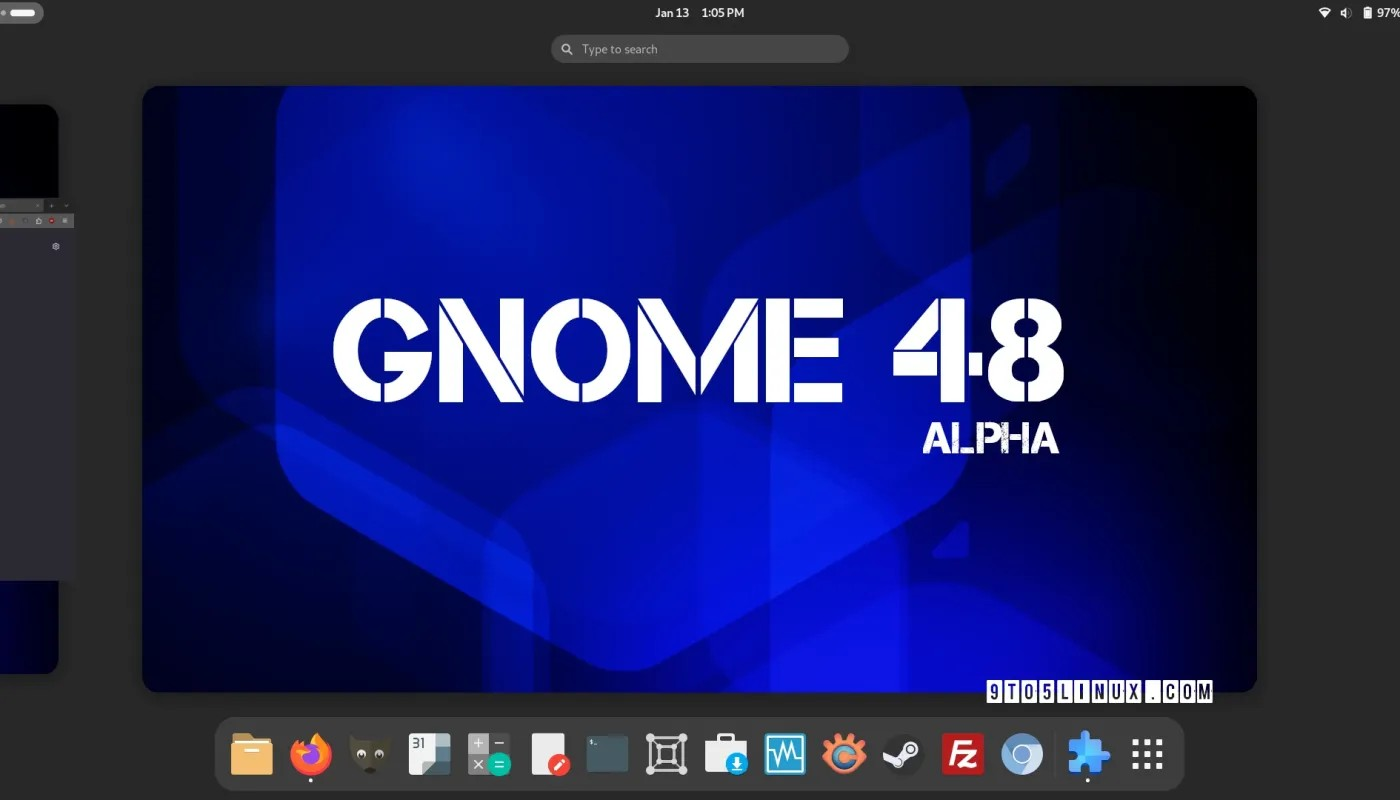Open the FileZilla FTP client
This screenshot has height=800, width=1400.
click(x=962, y=754)
